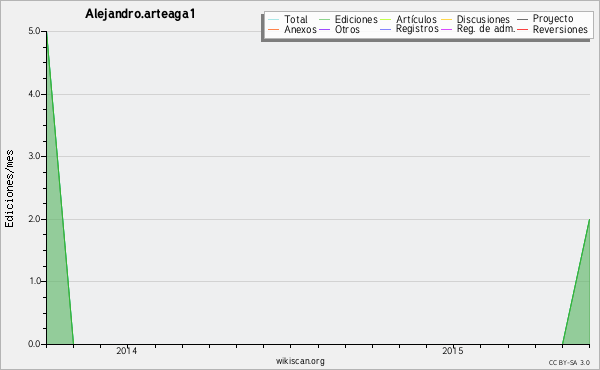Click the Proyecto legend label
The height and width of the screenshot is (370, 600).
click(553, 19)
